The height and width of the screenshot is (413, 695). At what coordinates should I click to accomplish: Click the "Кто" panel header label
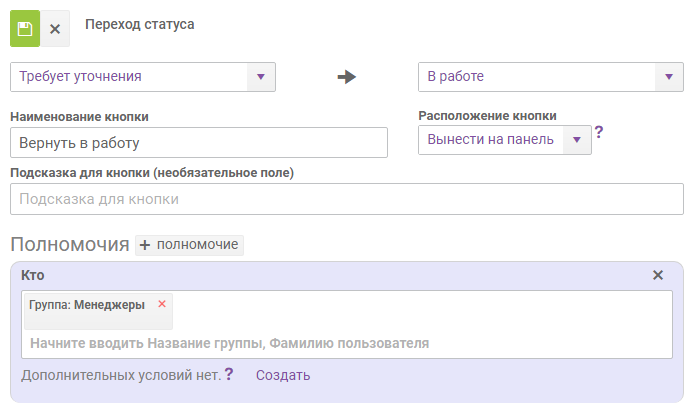point(33,275)
